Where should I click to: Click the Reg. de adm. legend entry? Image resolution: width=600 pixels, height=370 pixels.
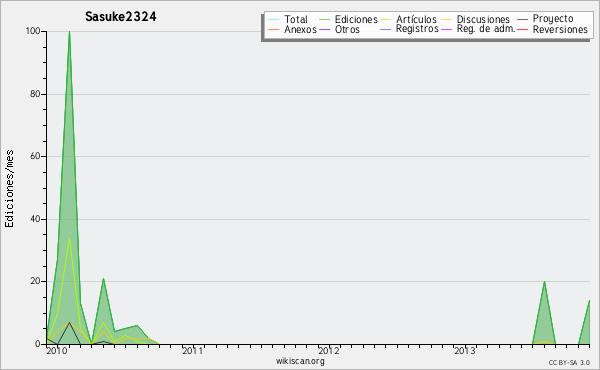coord(478,29)
